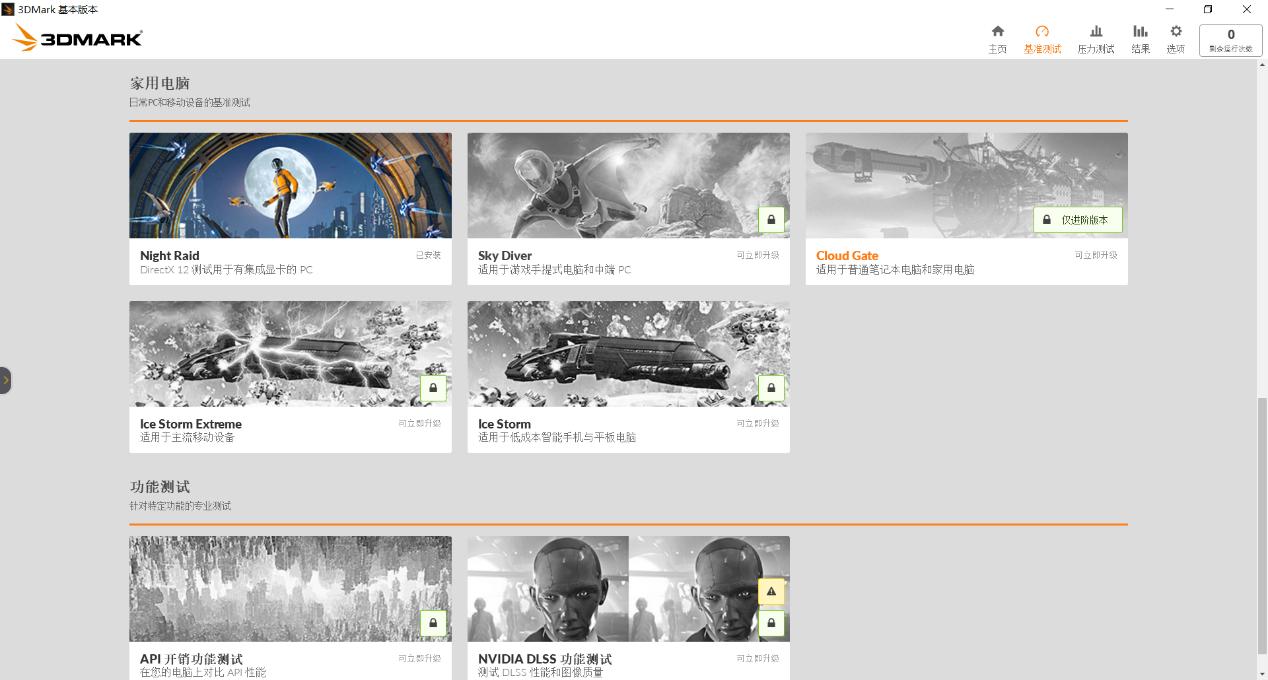
Task: Click the warning icon on NVIDIA DLSS test
Action: click(771, 592)
